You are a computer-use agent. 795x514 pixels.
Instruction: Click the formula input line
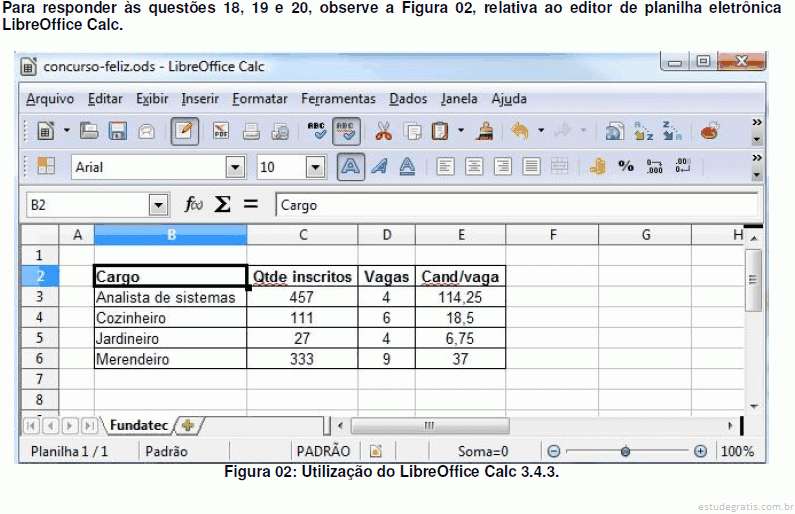pos(516,205)
